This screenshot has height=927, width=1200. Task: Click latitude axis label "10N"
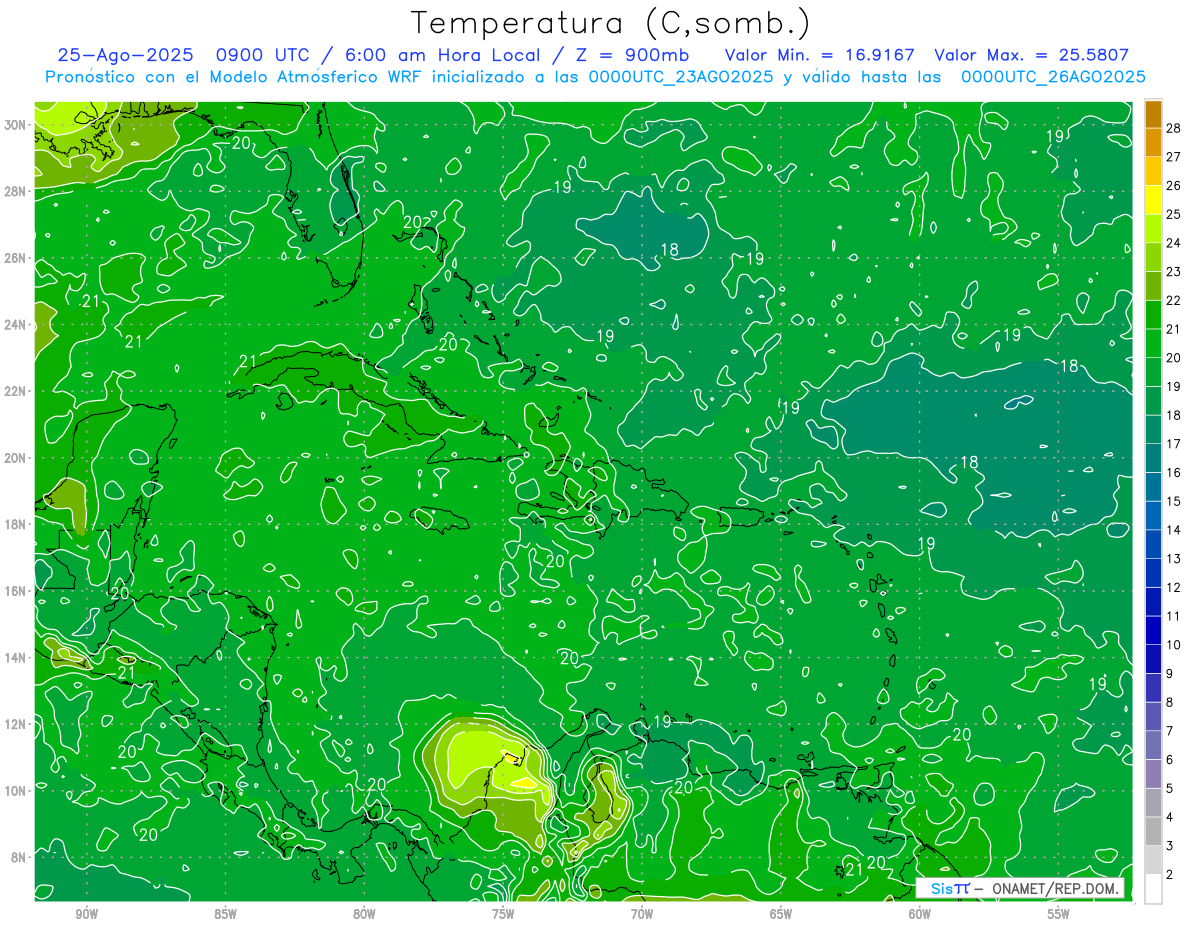(x=15, y=790)
